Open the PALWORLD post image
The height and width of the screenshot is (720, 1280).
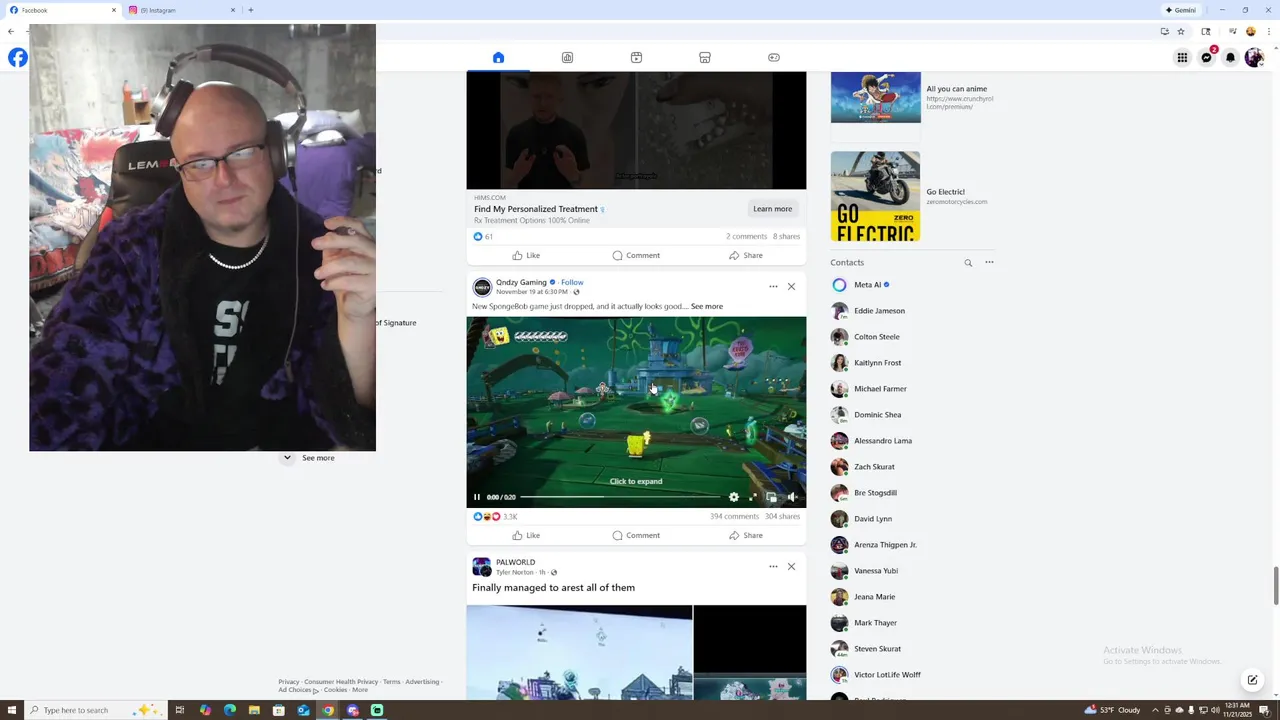point(579,652)
